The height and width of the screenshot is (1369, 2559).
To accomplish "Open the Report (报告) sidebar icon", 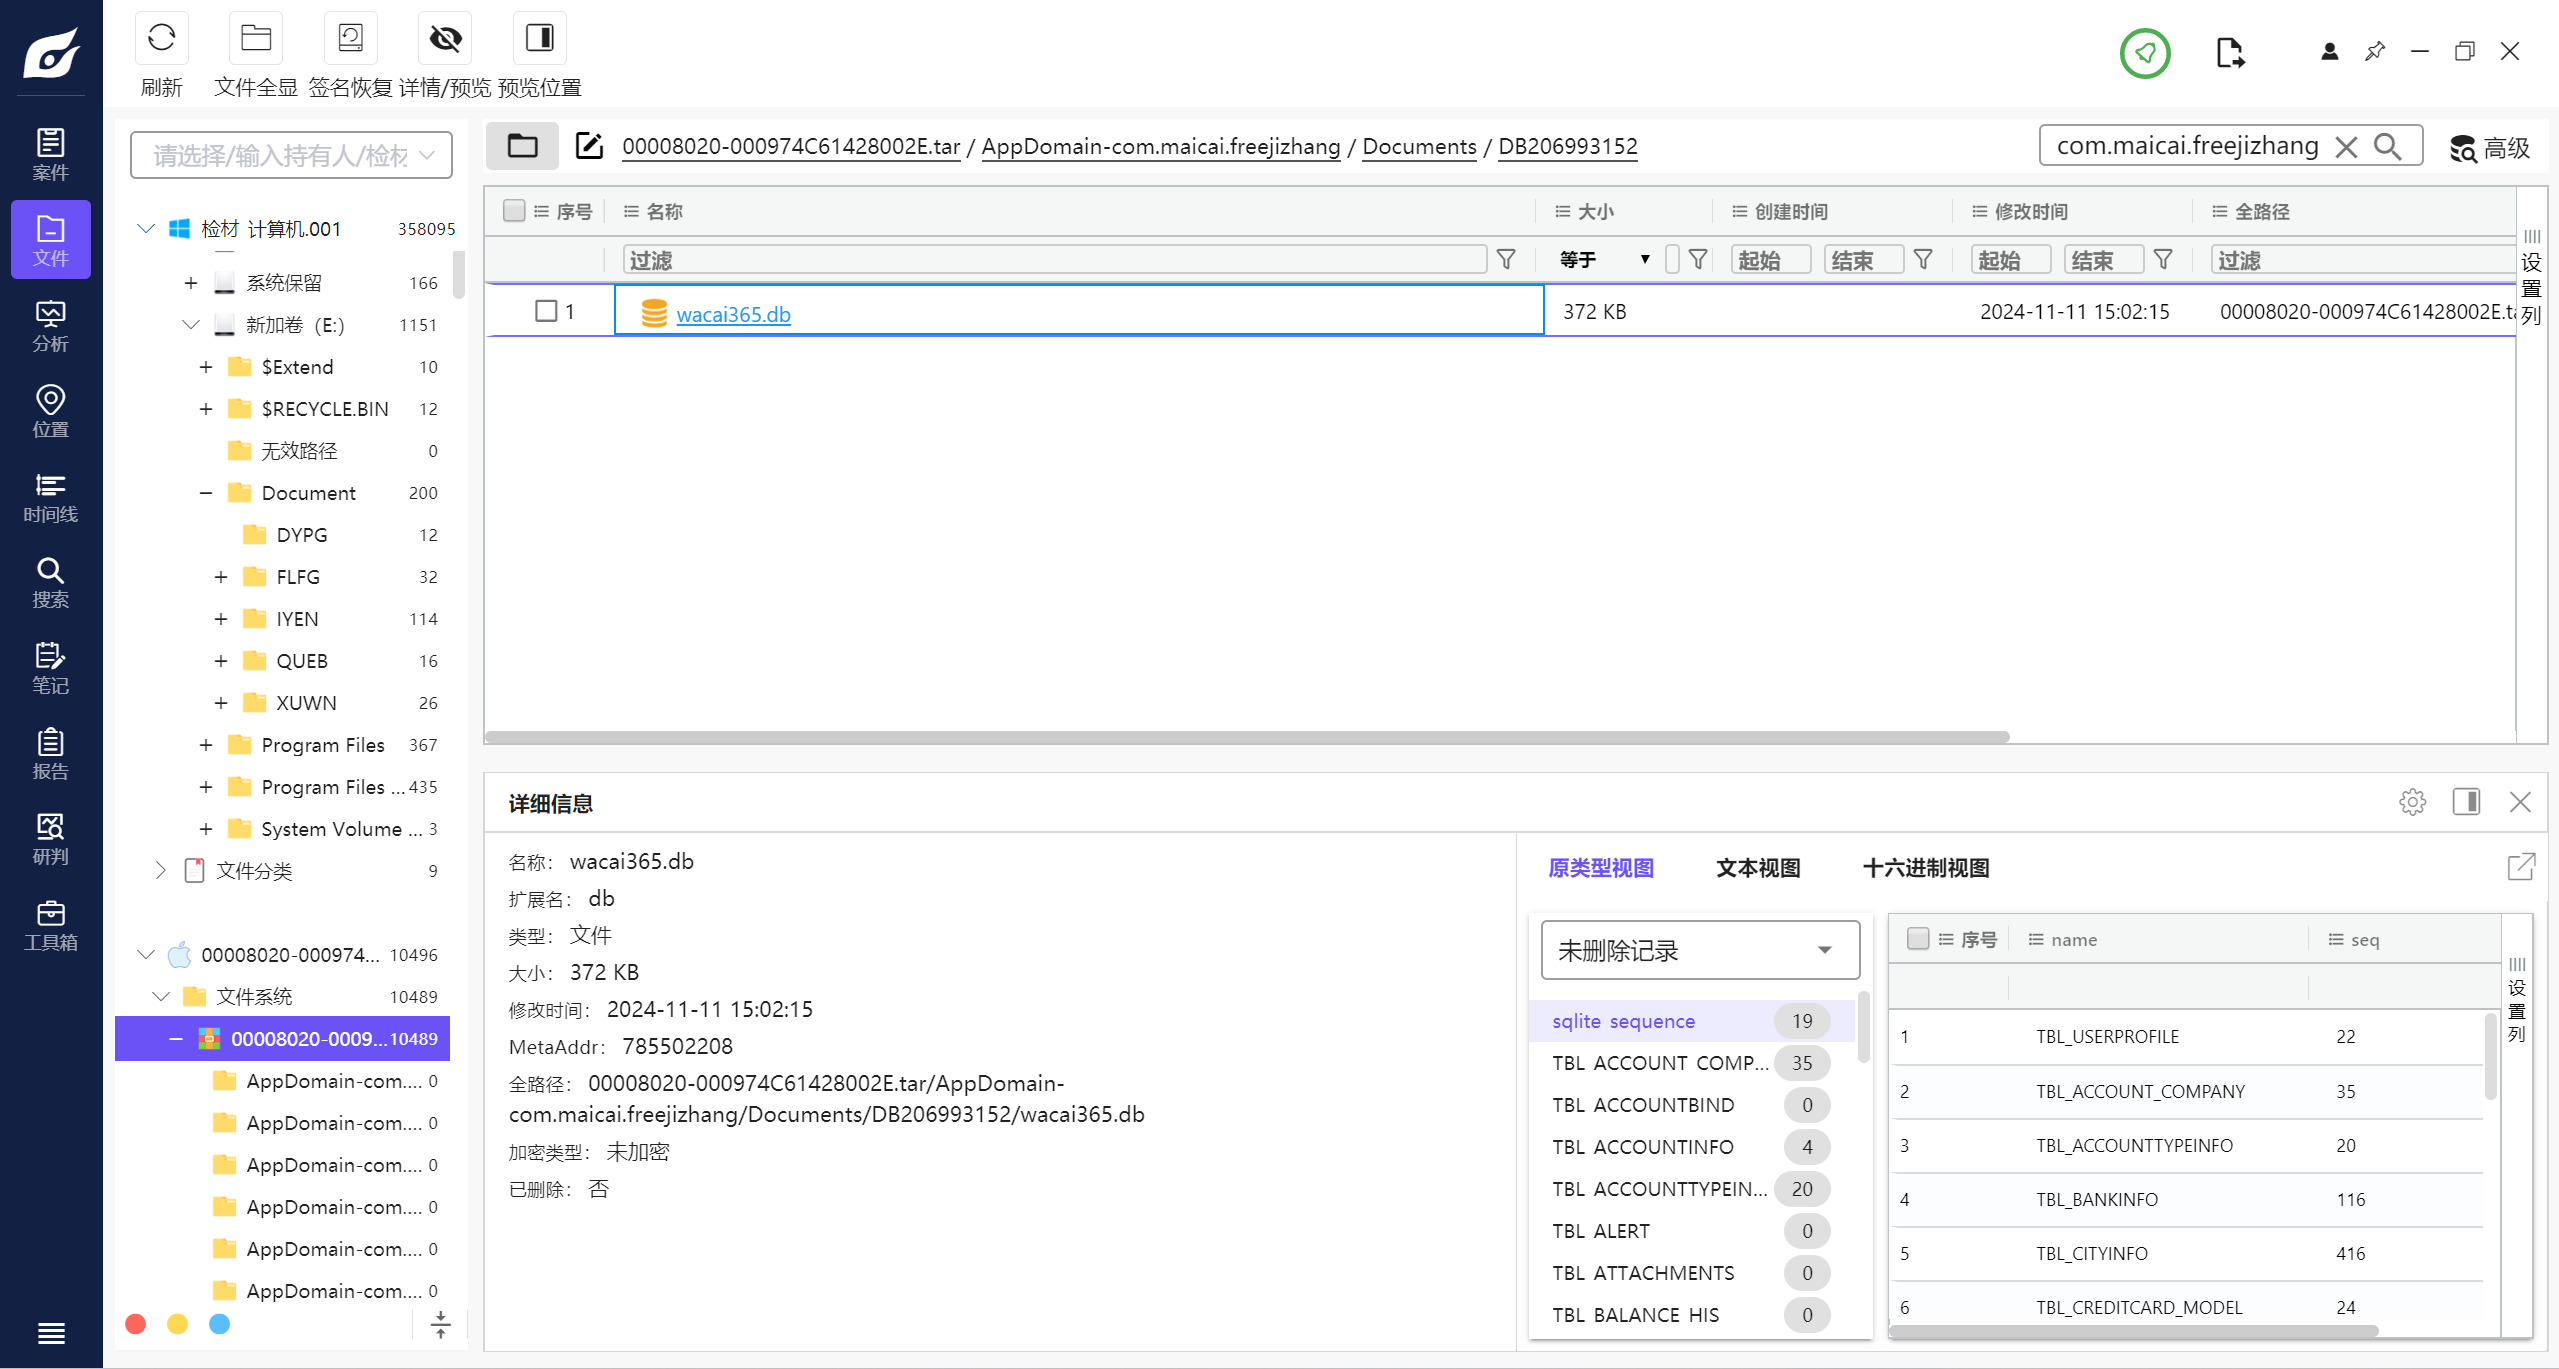I will pos(50,754).
